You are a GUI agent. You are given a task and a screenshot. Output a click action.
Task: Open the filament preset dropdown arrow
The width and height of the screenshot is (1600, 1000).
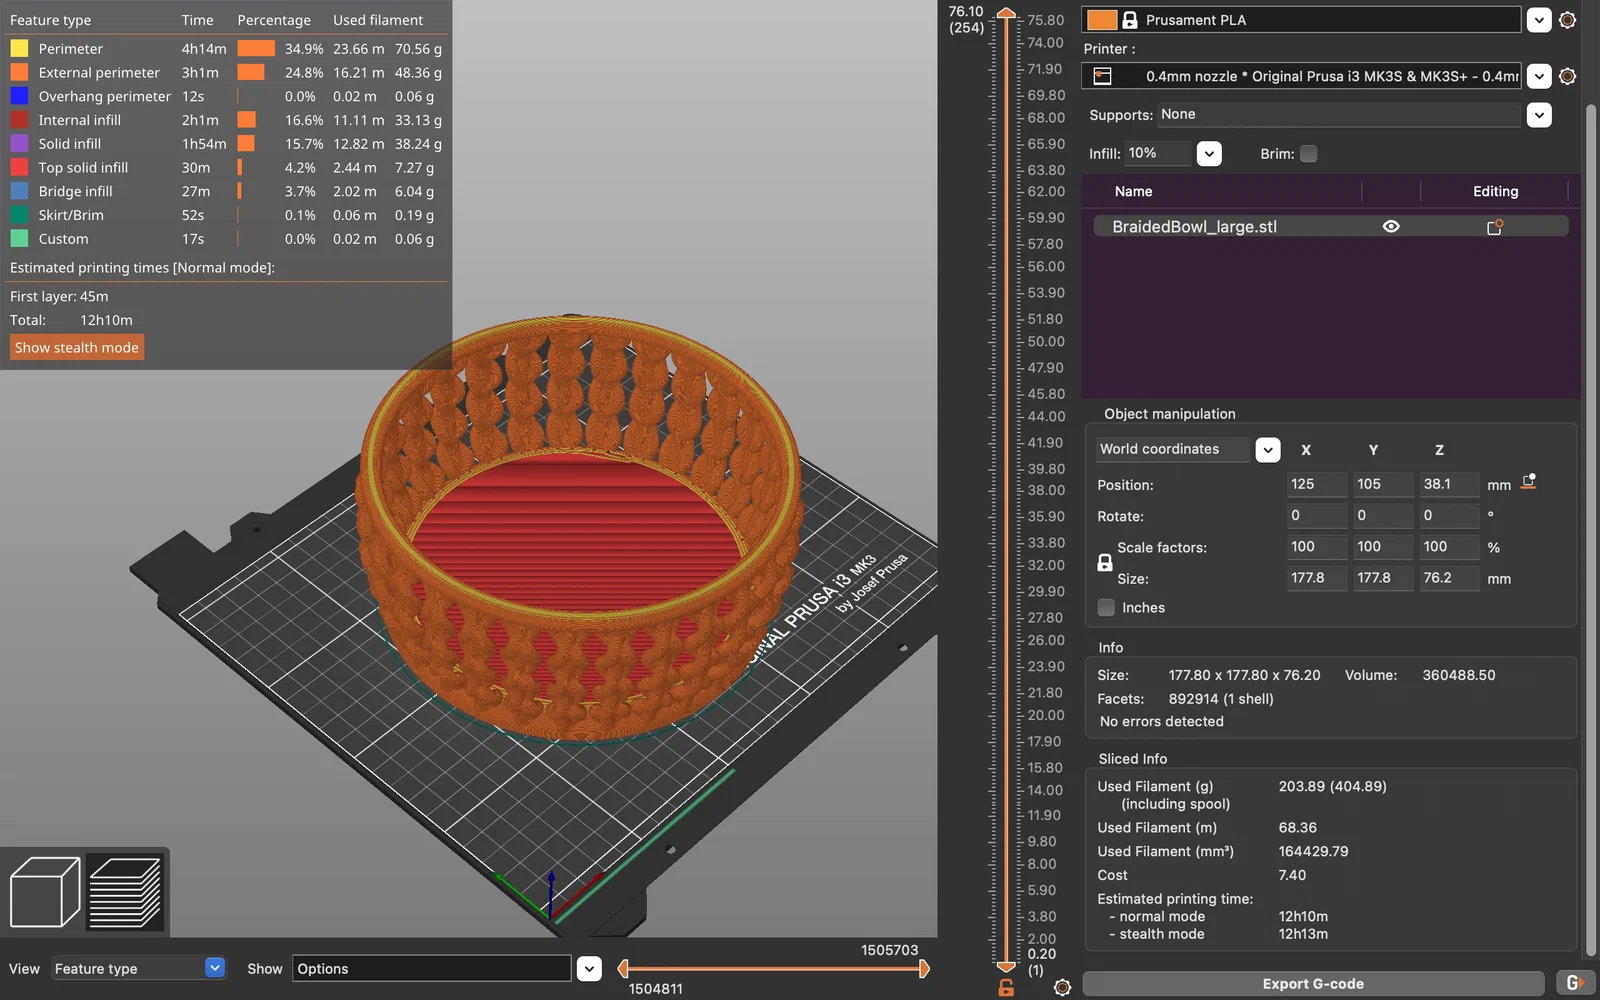coord(1539,20)
